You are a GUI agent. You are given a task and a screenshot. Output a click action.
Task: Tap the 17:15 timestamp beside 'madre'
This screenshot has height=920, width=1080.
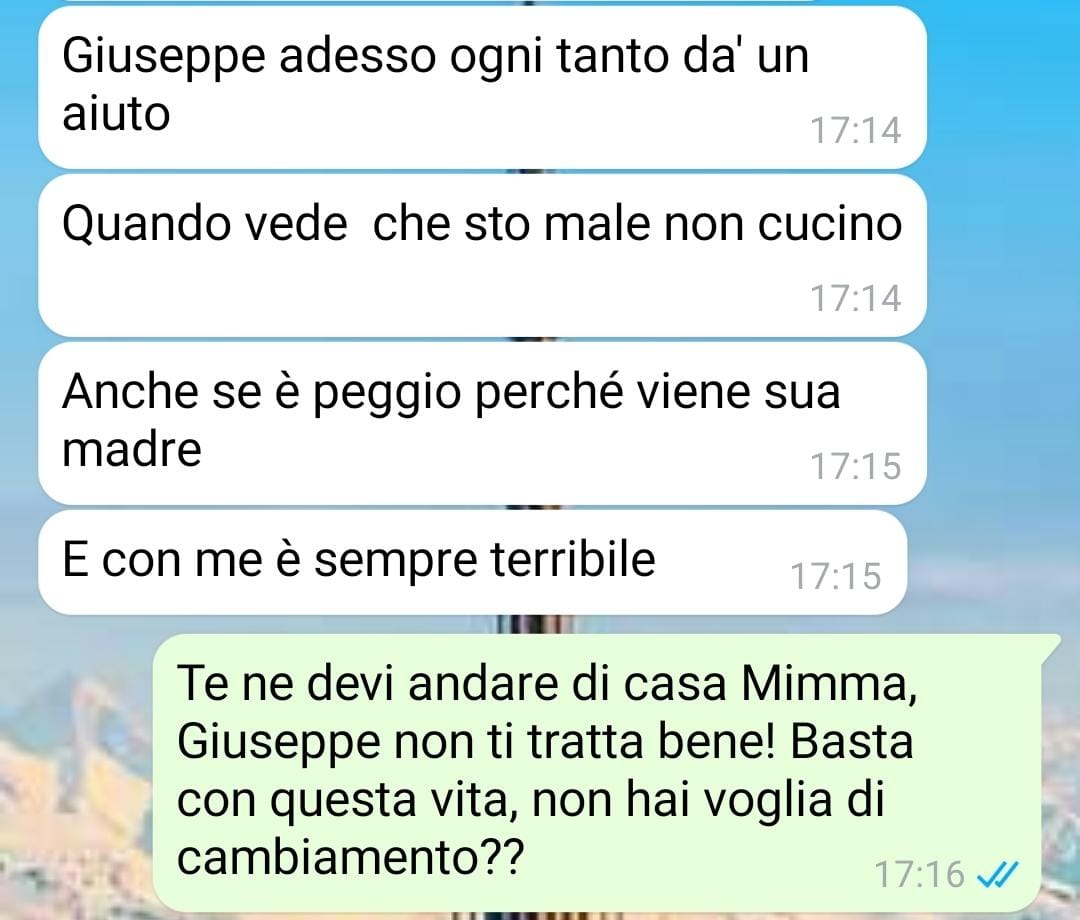click(x=855, y=466)
